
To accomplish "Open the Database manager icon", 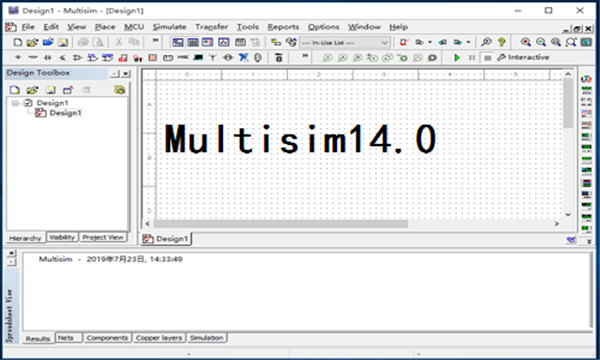I will pos(292,42).
